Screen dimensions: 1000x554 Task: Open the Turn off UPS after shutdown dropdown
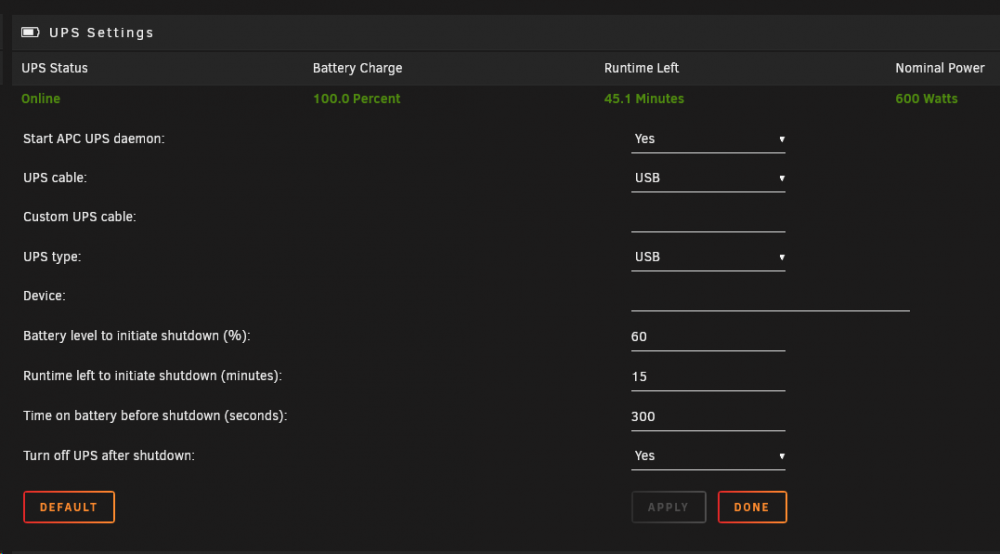click(708, 456)
